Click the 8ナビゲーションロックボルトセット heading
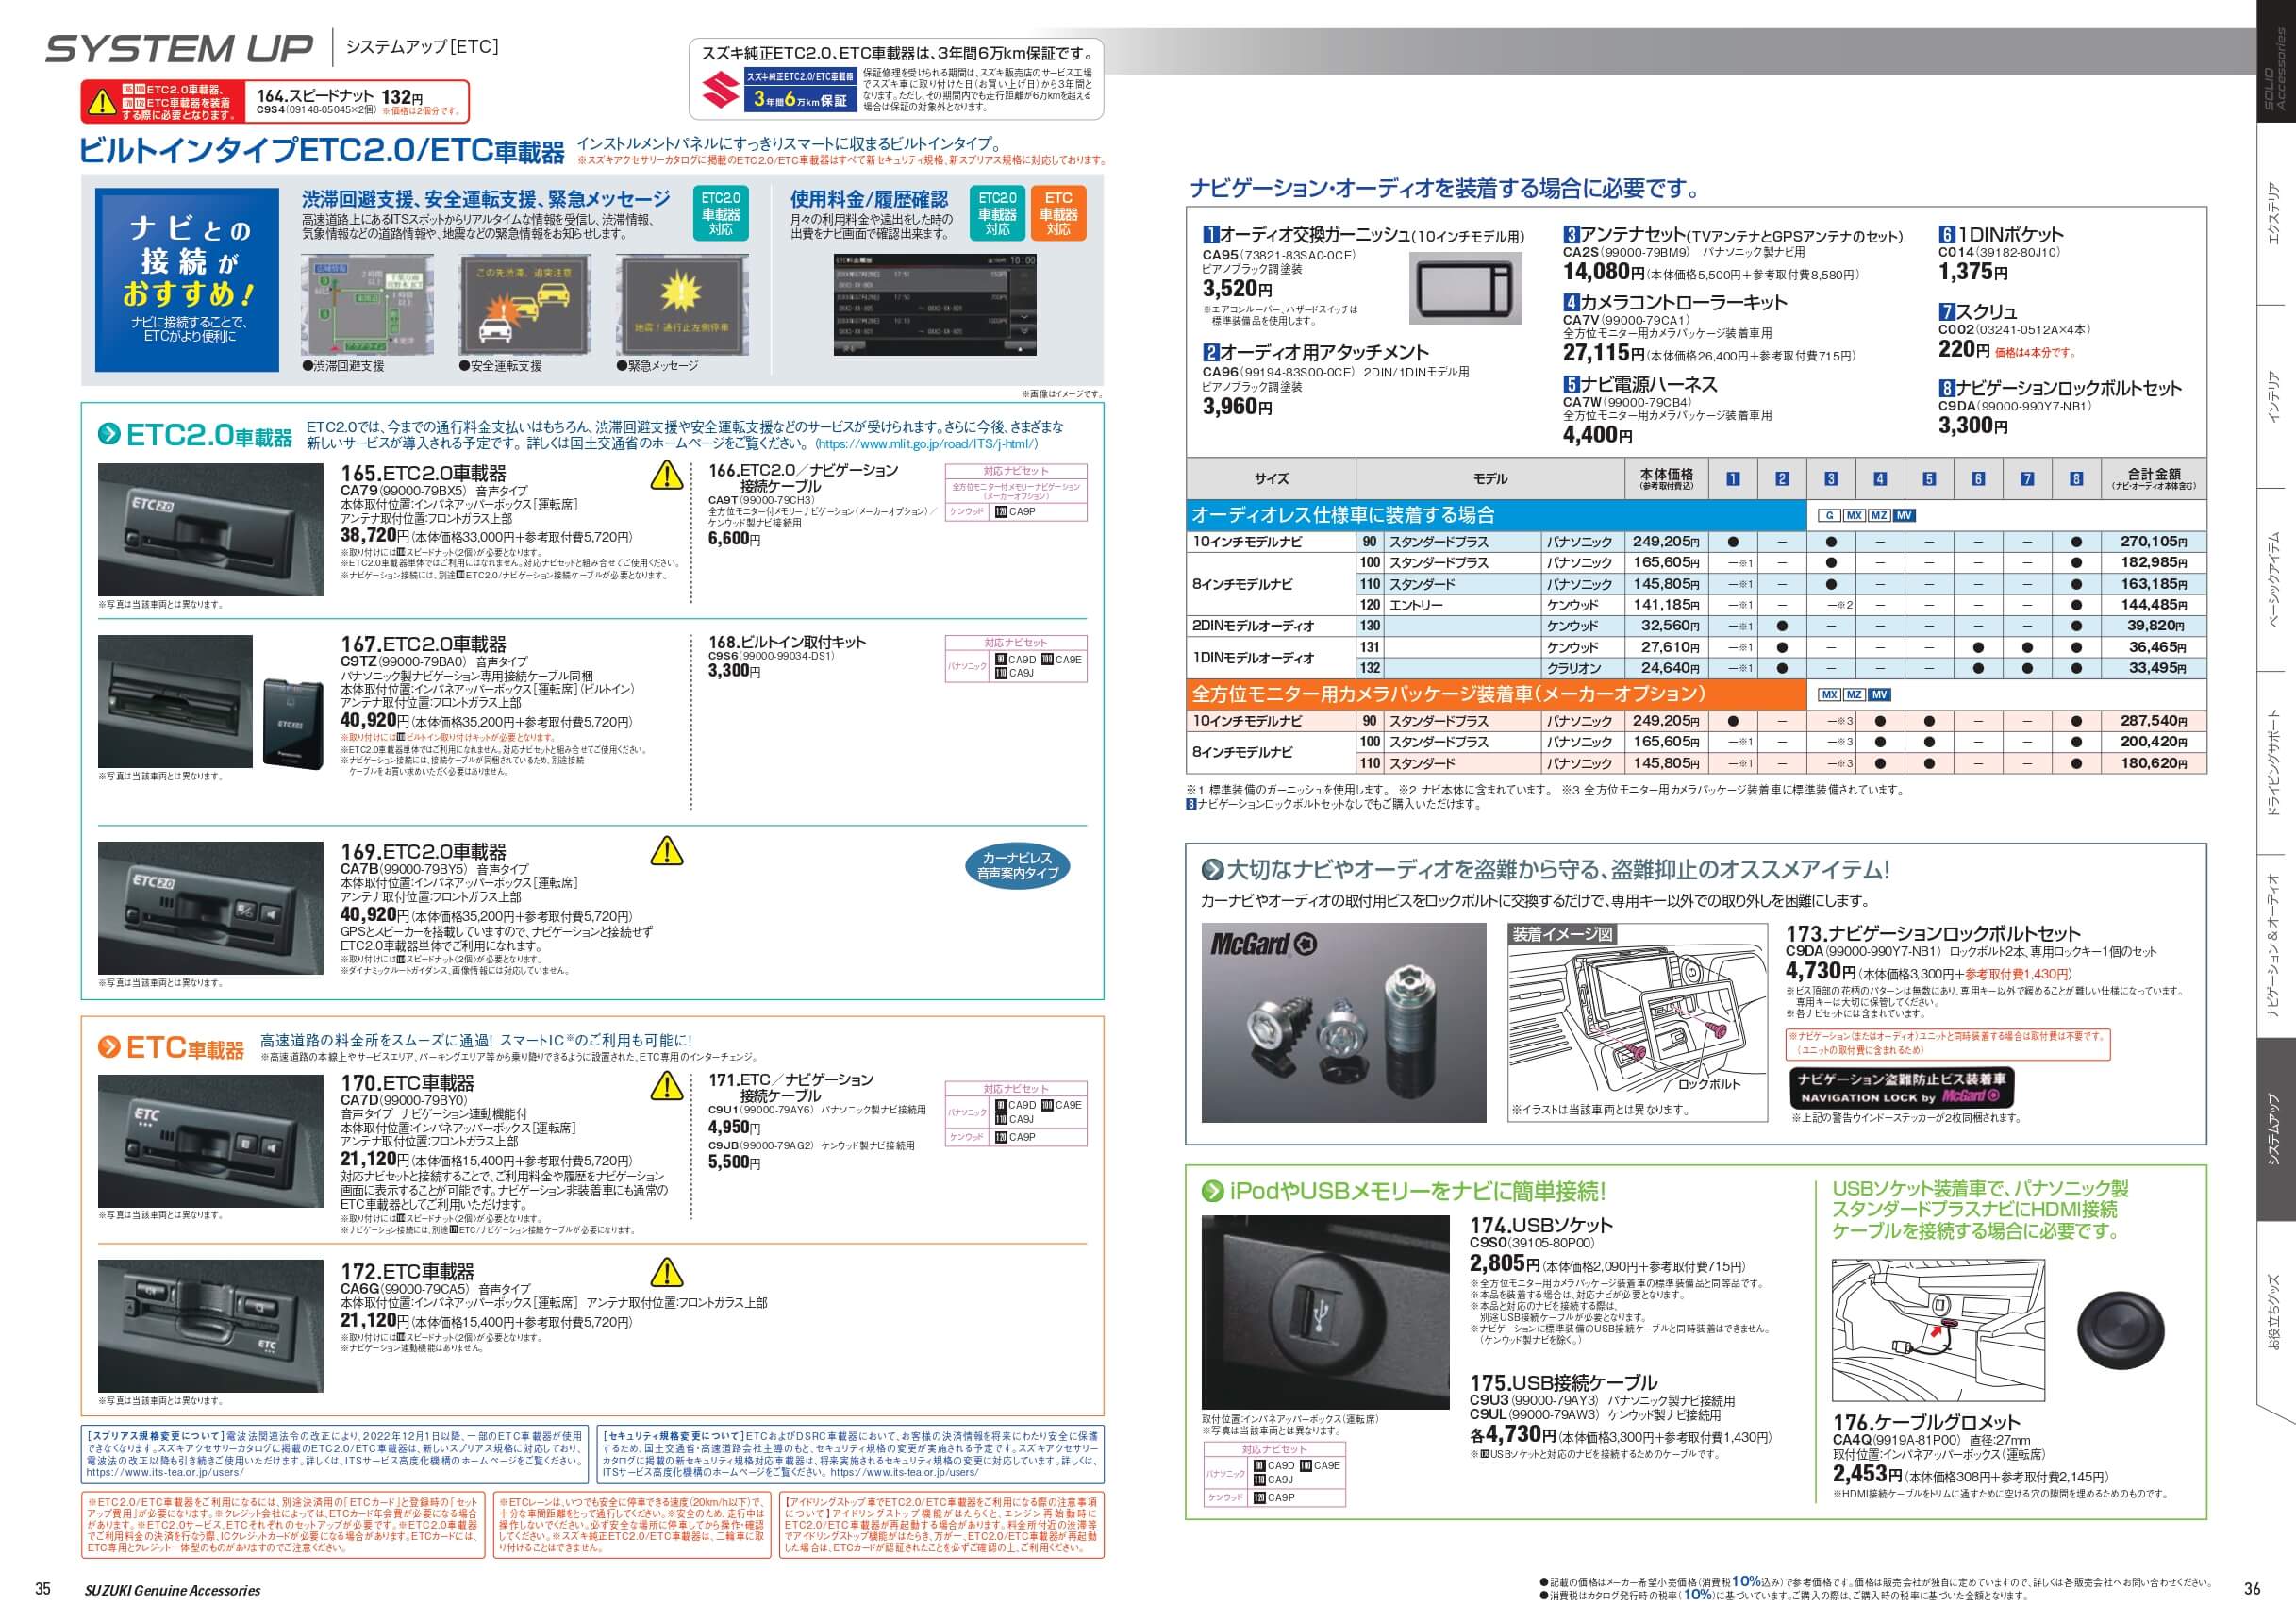 (2060, 388)
